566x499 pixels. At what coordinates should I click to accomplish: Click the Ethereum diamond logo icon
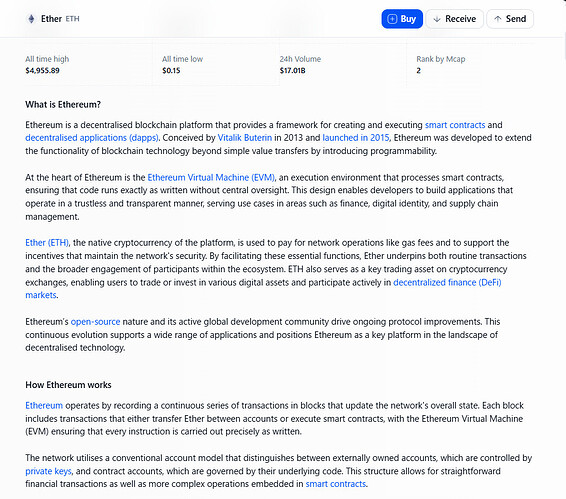pyautogui.click(x=31, y=19)
